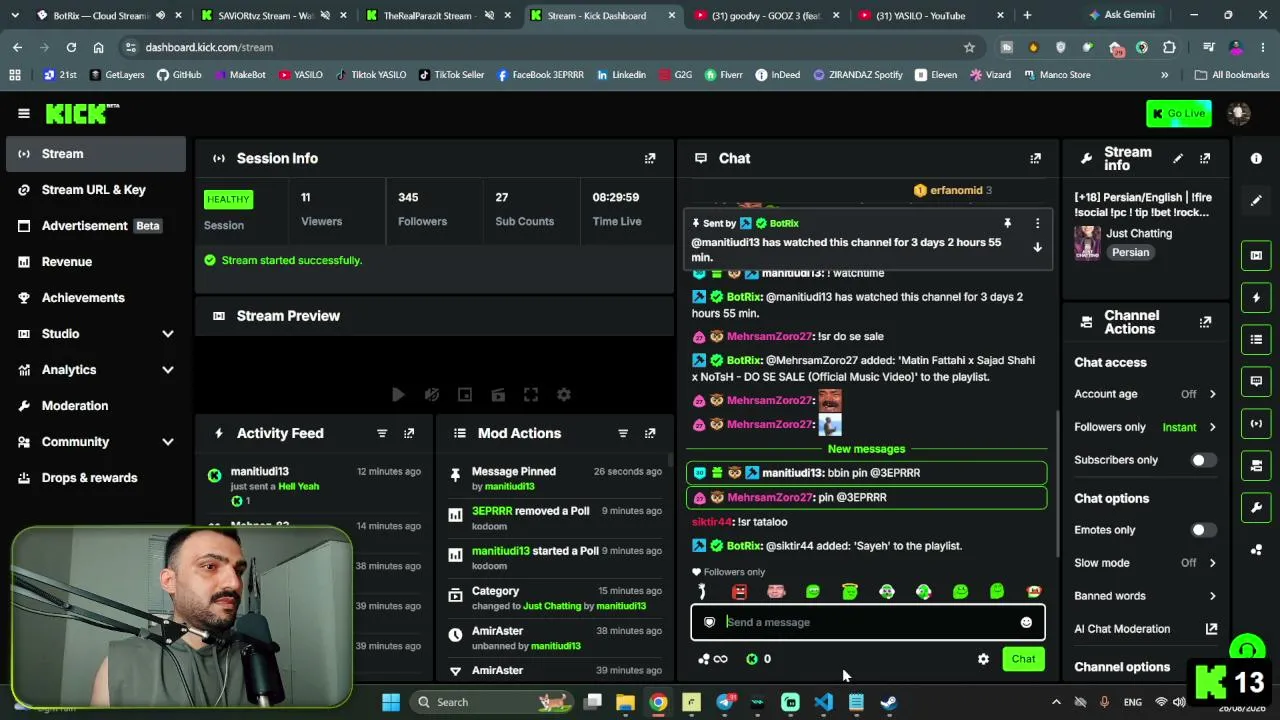Open the Account age setting
The height and width of the screenshot is (720, 1280).
[x=1145, y=394]
